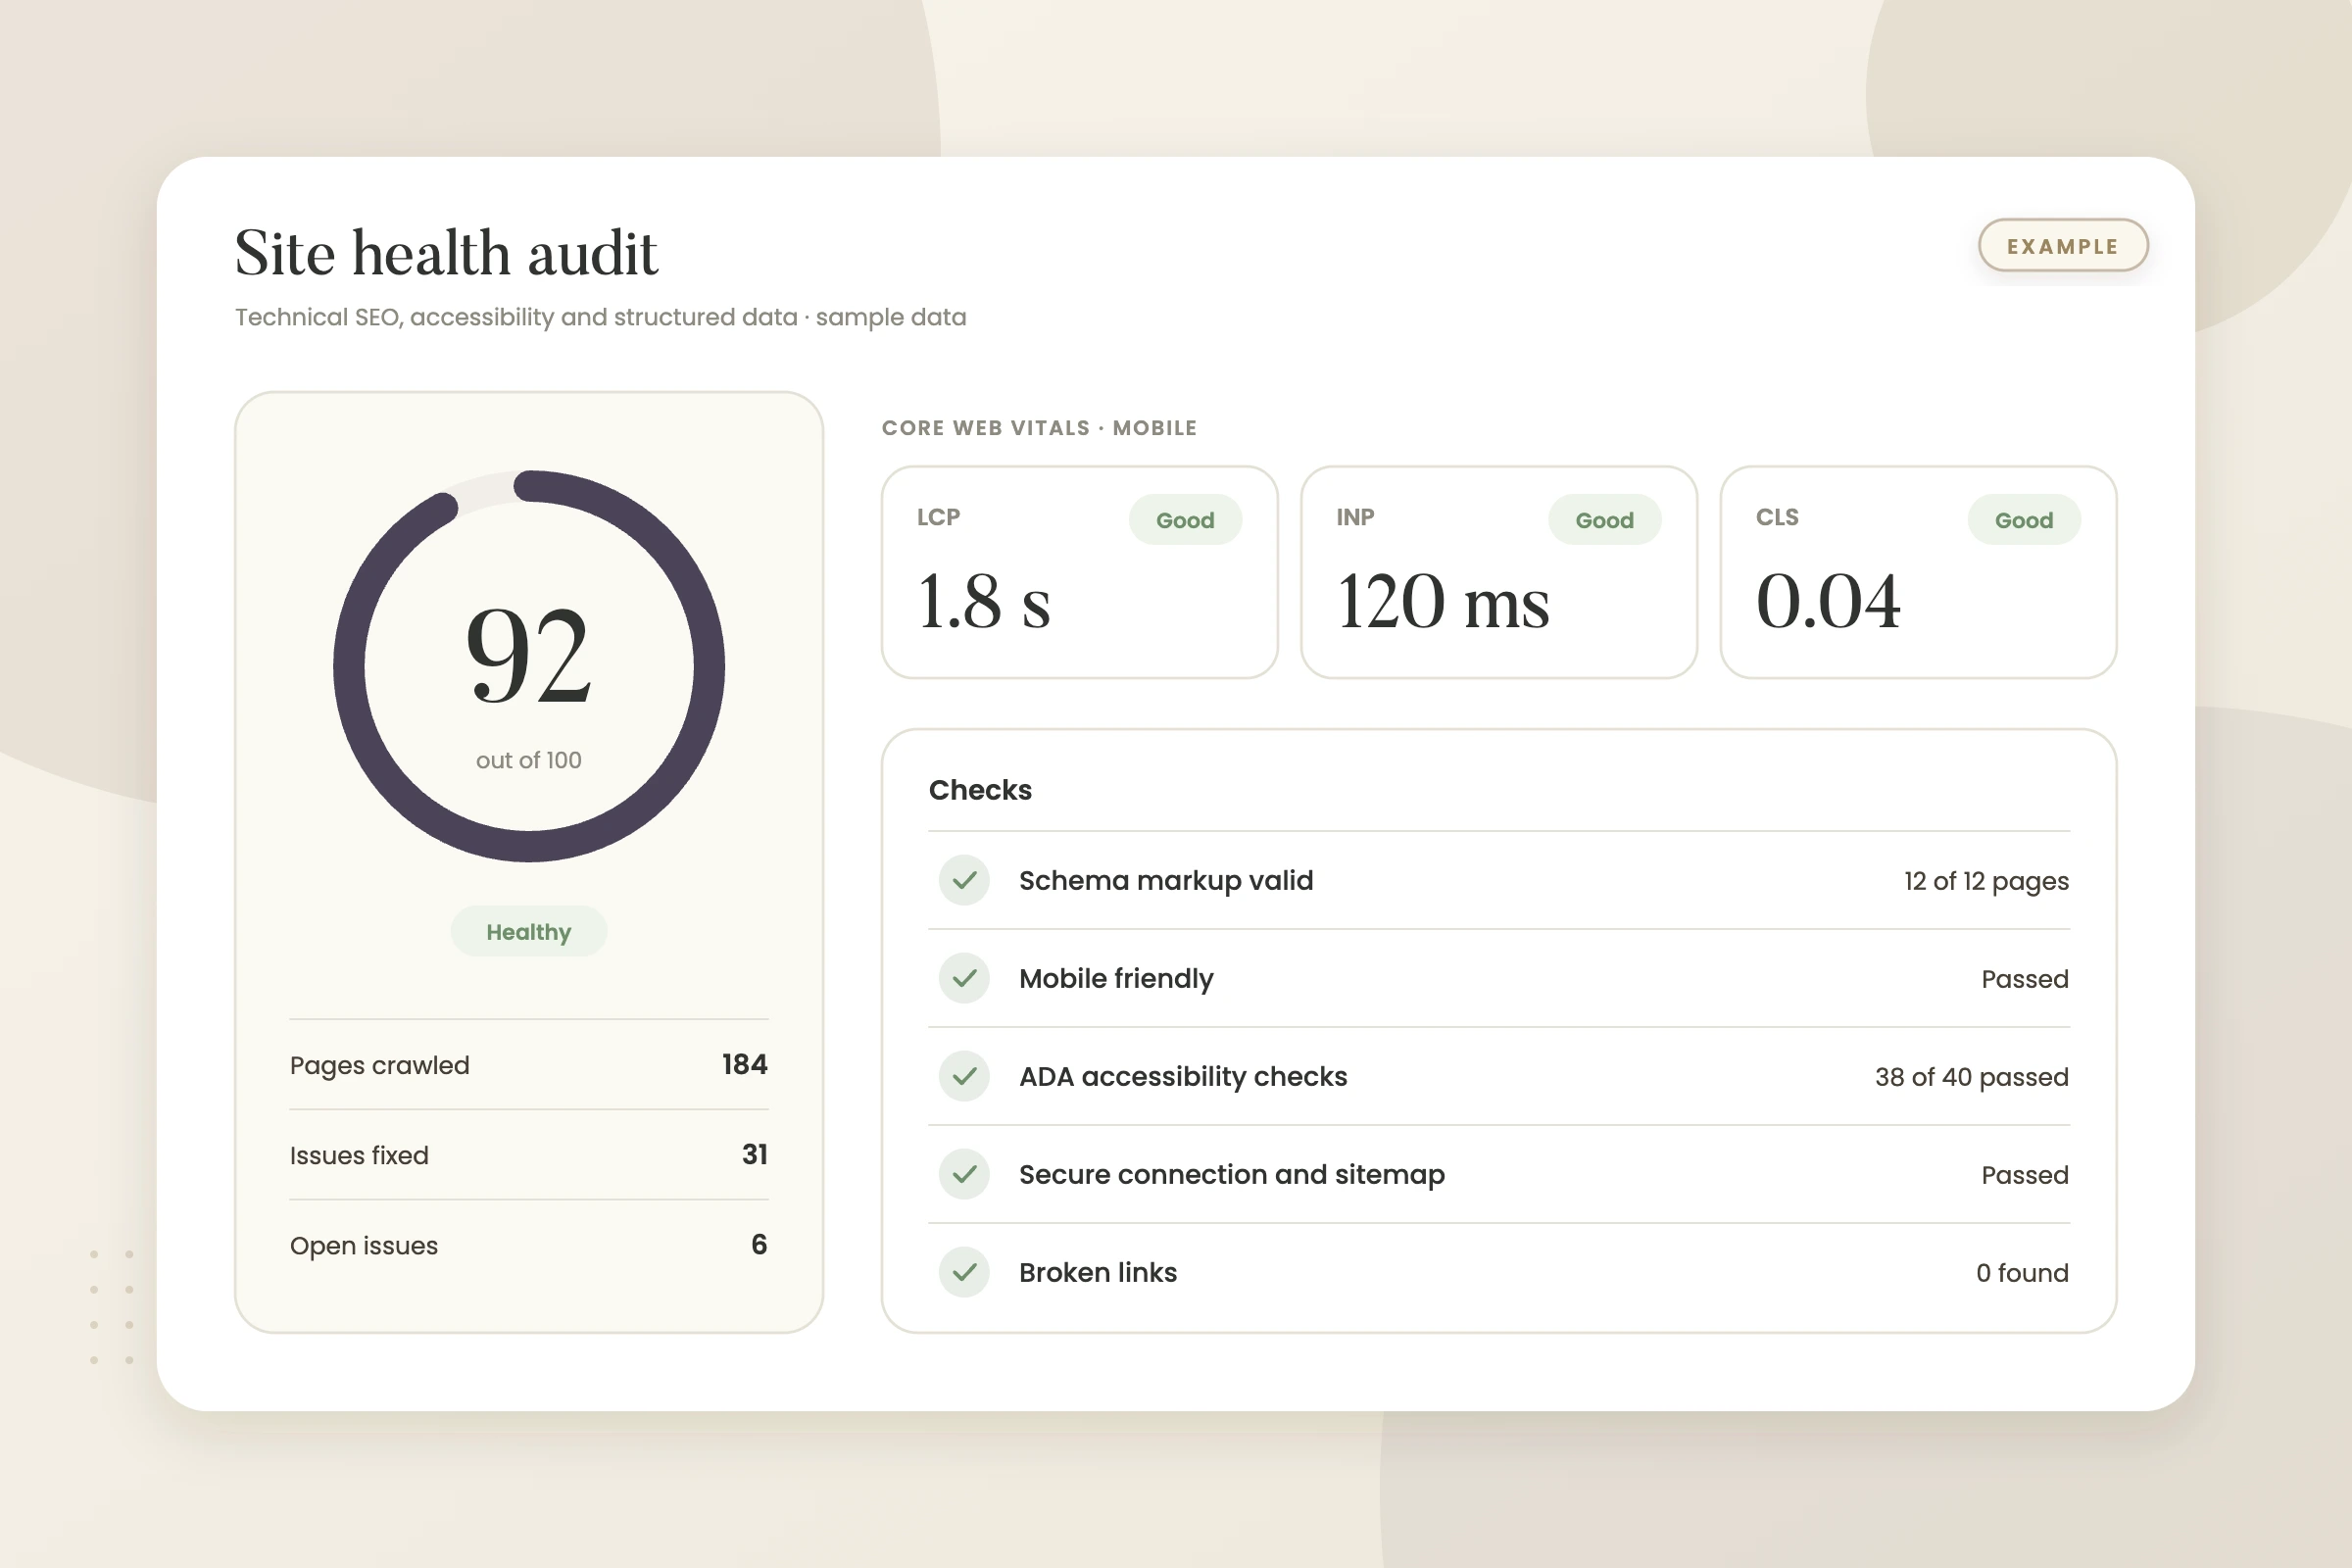This screenshot has height=1568, width=2352.
Task: Click the EXAMPLE badge
Action: click(x=2063, y=245)
